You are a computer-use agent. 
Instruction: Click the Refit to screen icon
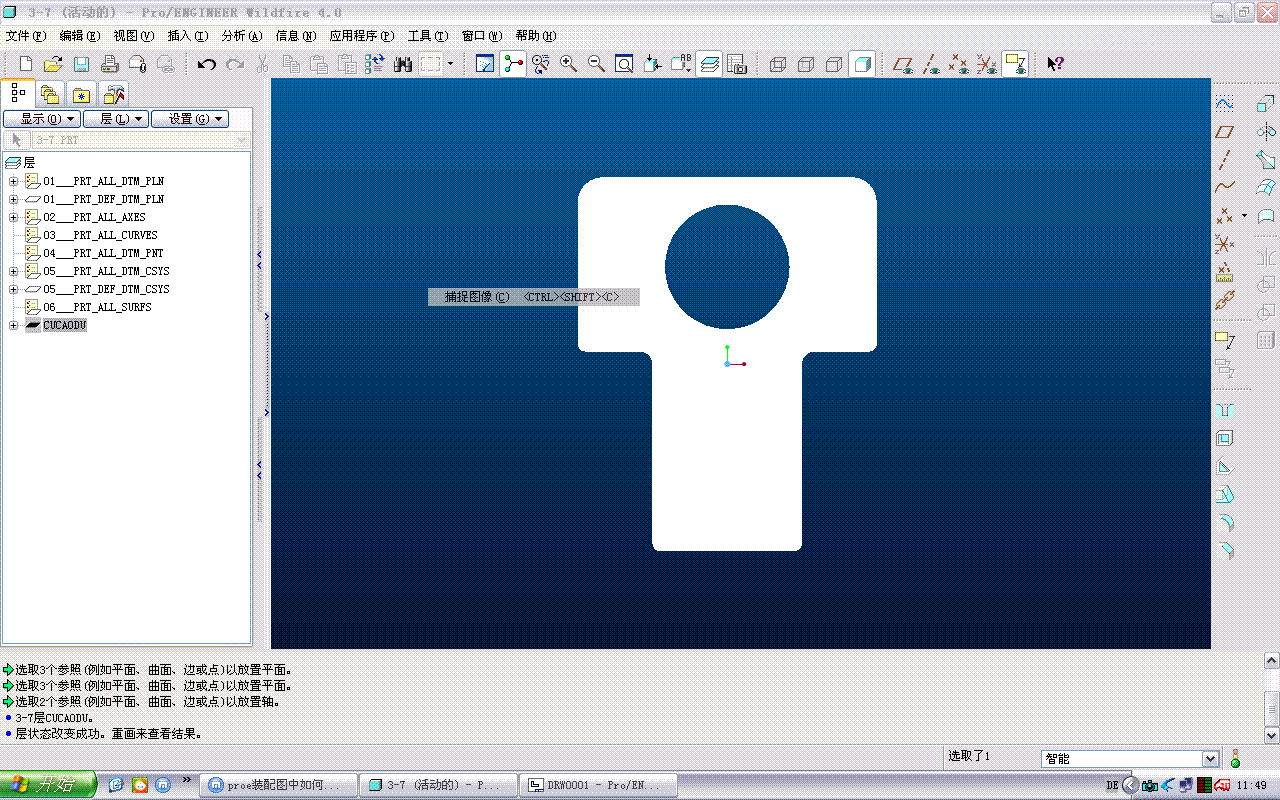[x=624, y=64]
